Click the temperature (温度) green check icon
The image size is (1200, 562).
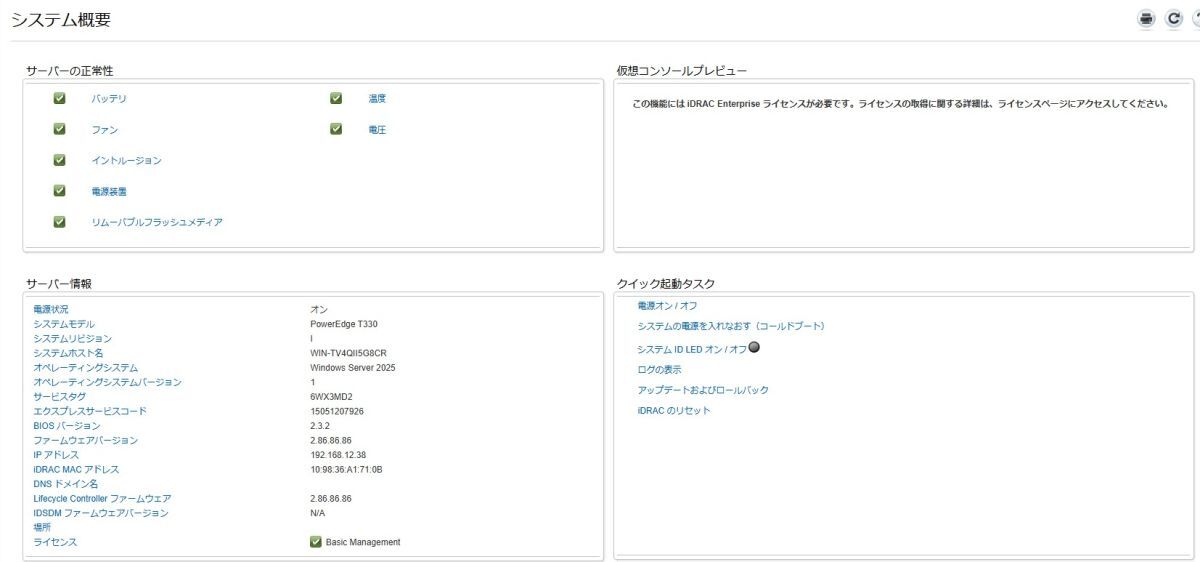pos(336,98)
